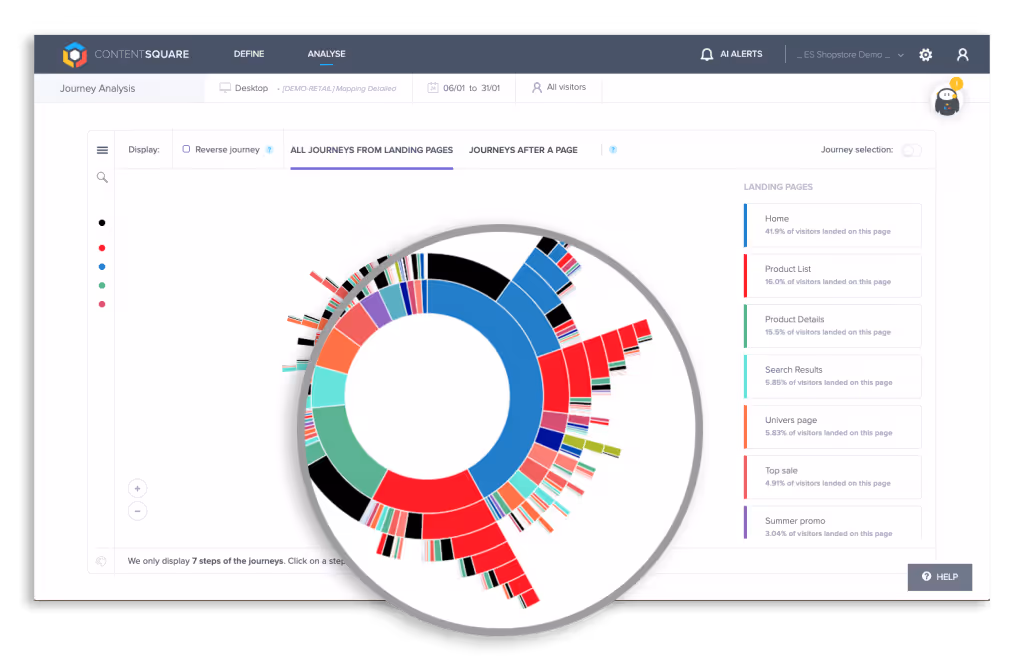Image resolution: width=1024 pixels, height=671 pixels.
Task: Select the Univers page landing page card
Action: click(x=833, y=427)
